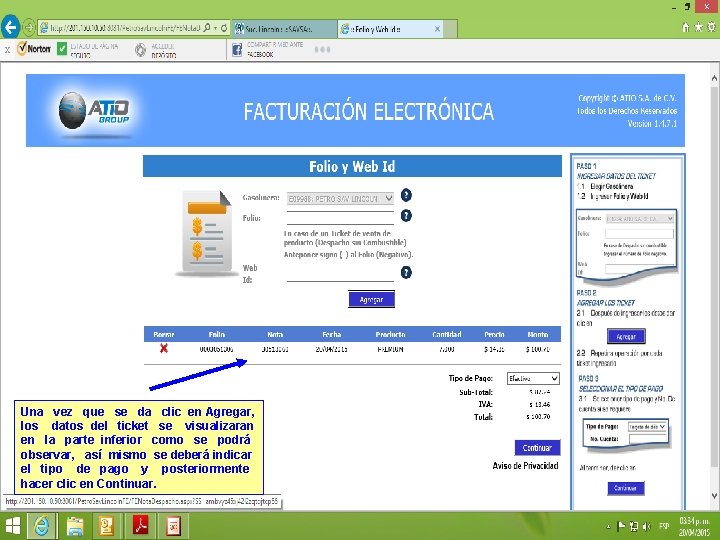The width and height of the screenshot is (720, 540).
Task: Open File Explorer from the taskbar
Action: pyautogui.click(x=75, y=526)
